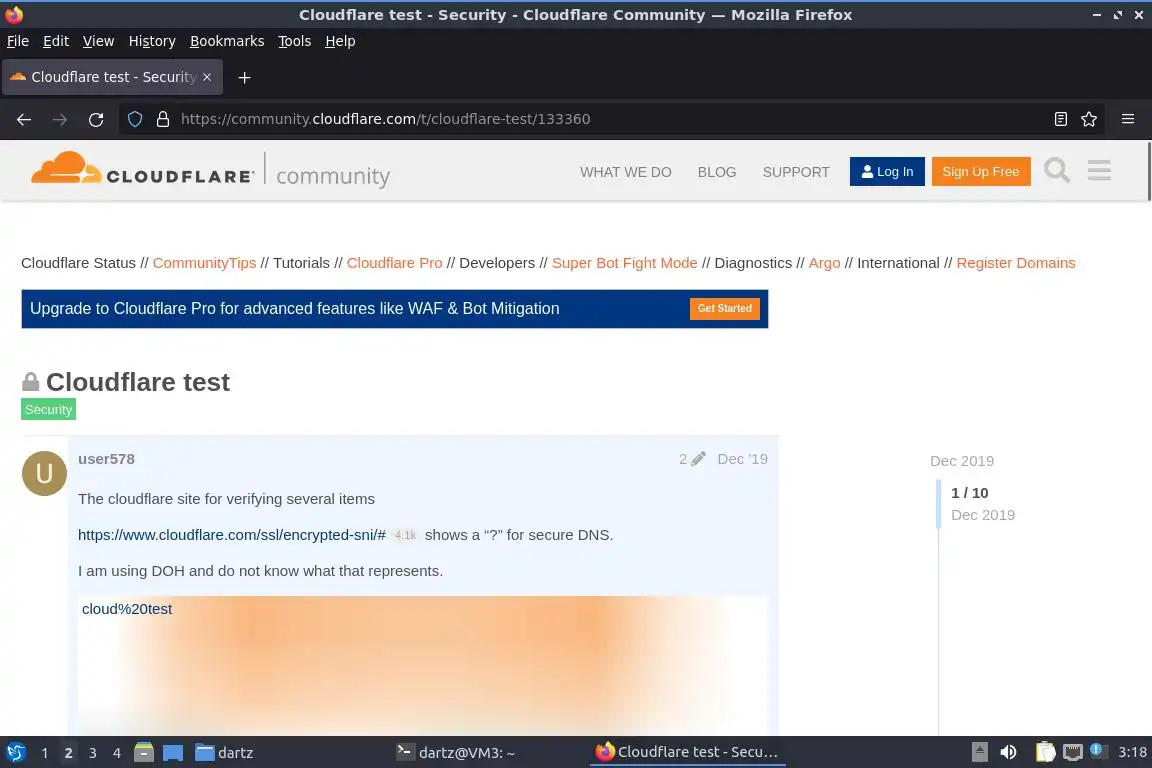Click the green Security category tag

coord(48,409)
